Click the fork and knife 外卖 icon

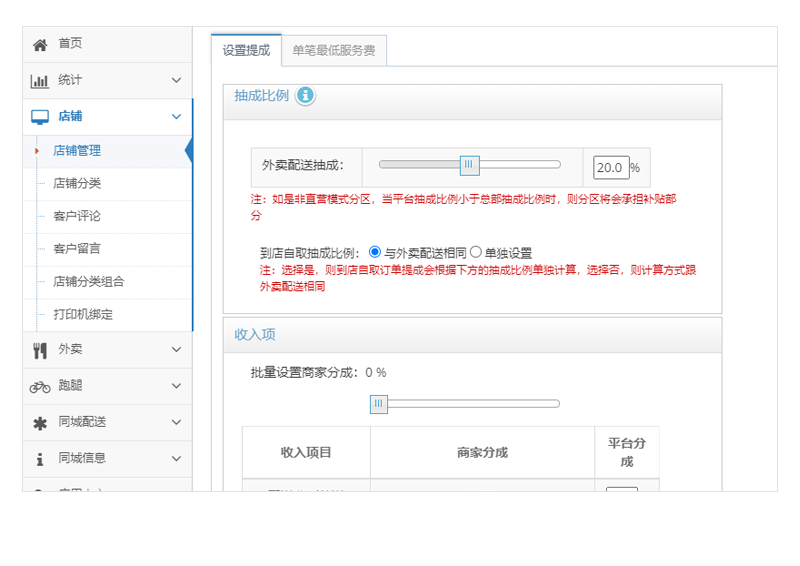coord(40,351)
